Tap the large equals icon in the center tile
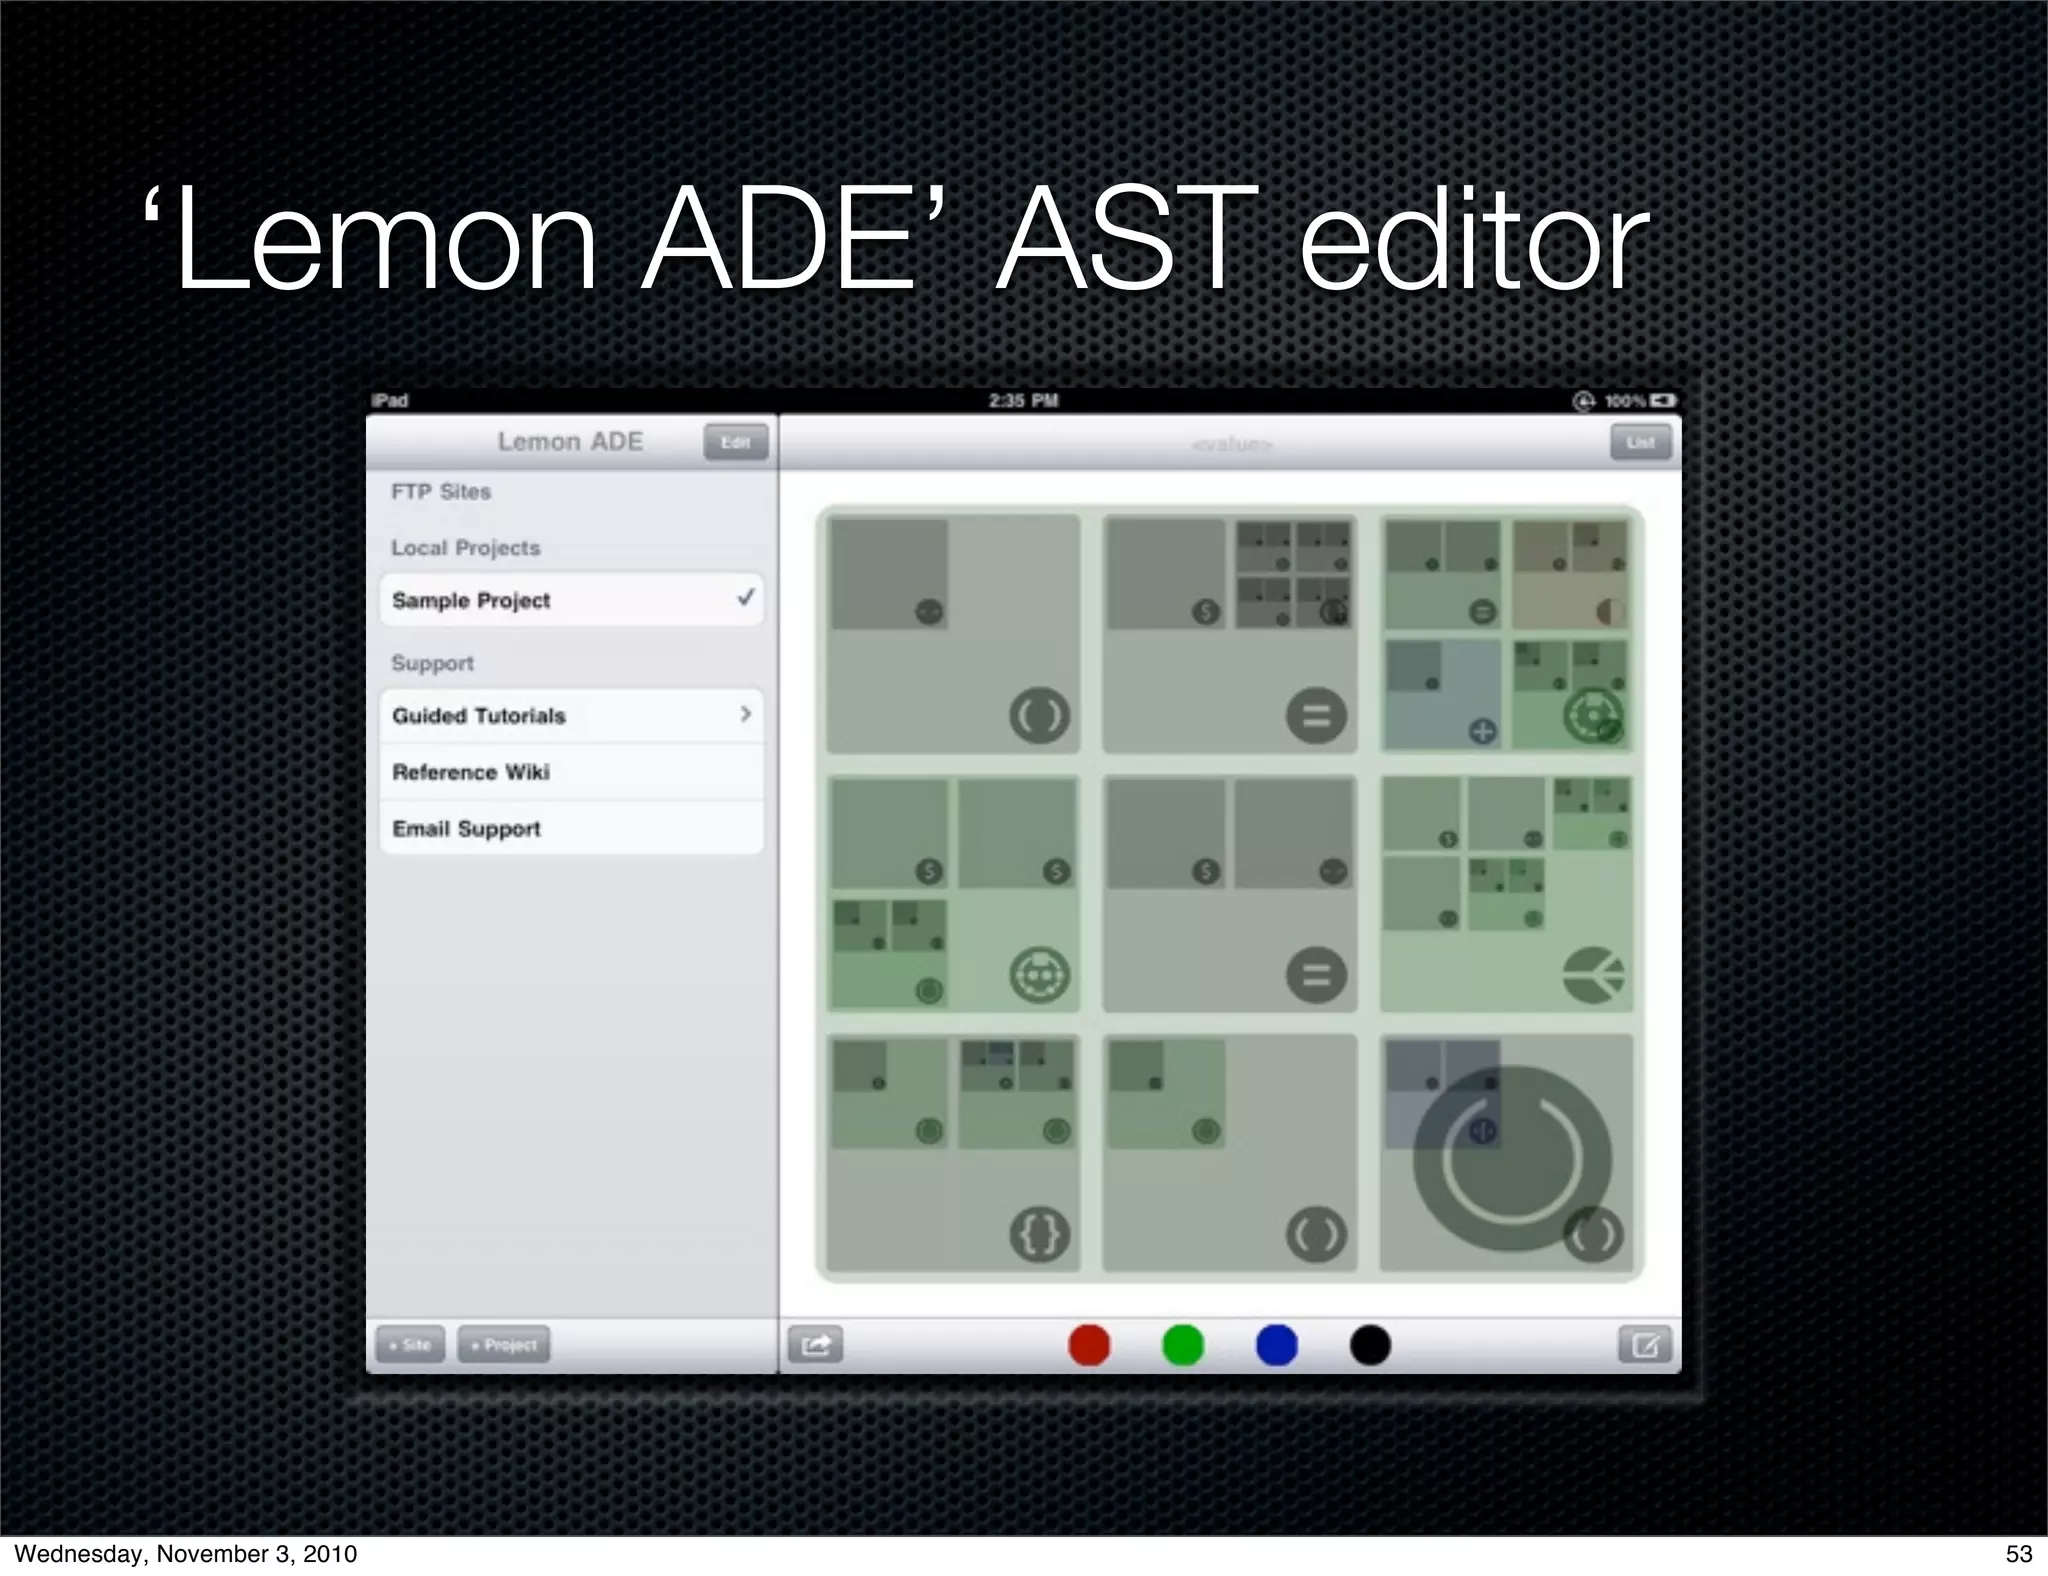 pos(1316,975)
